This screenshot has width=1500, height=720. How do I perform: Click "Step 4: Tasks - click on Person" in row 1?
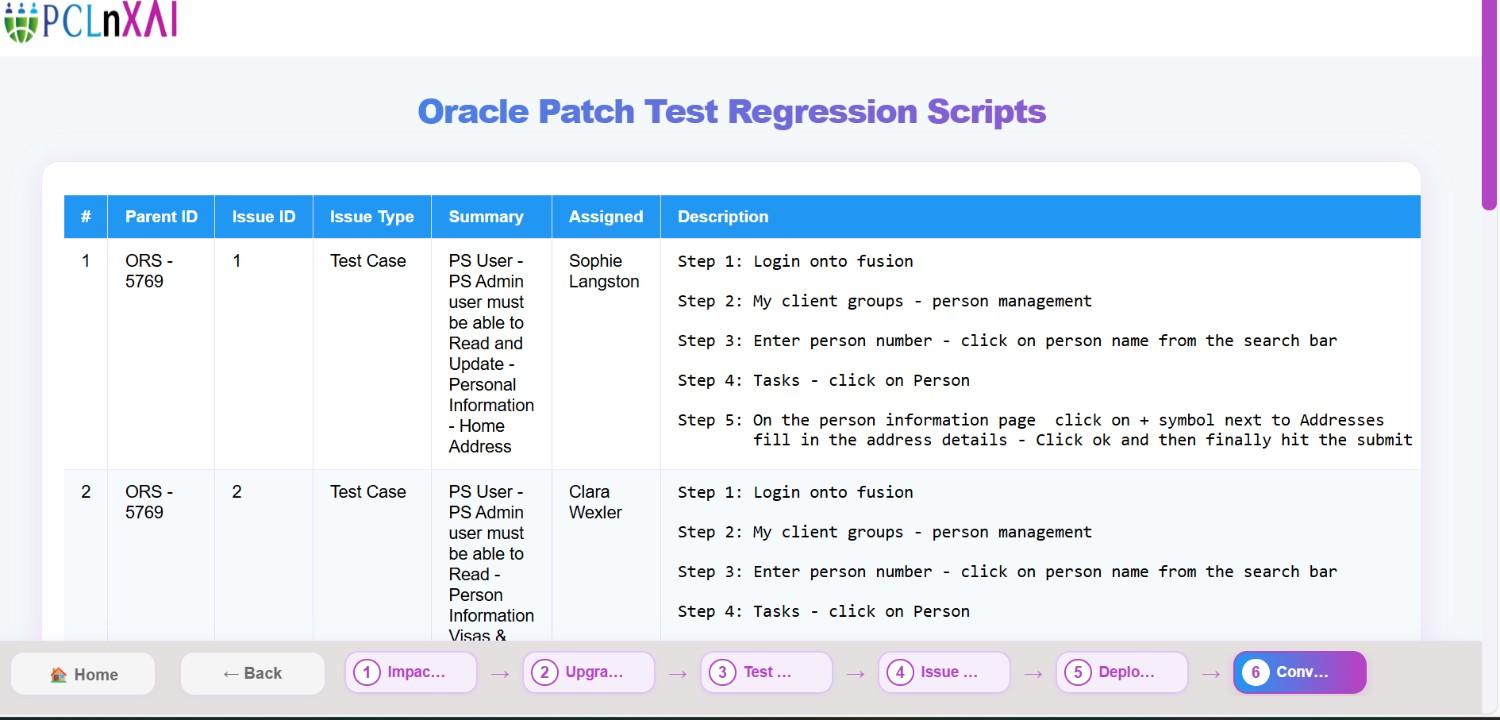[824, 381]
